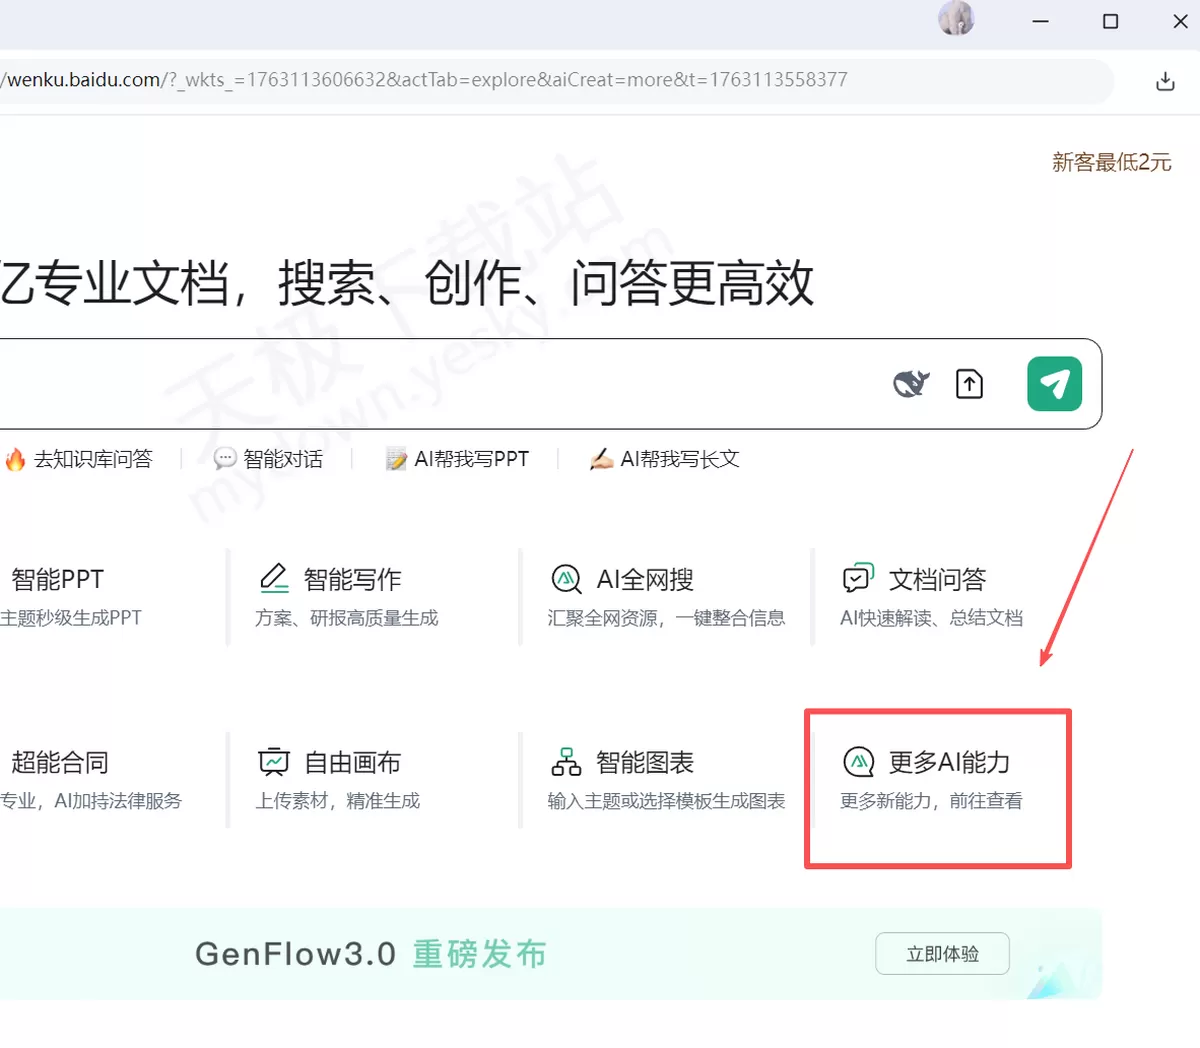
Task: Open the AI全网搜 feature title
Action: coord(645,579)
